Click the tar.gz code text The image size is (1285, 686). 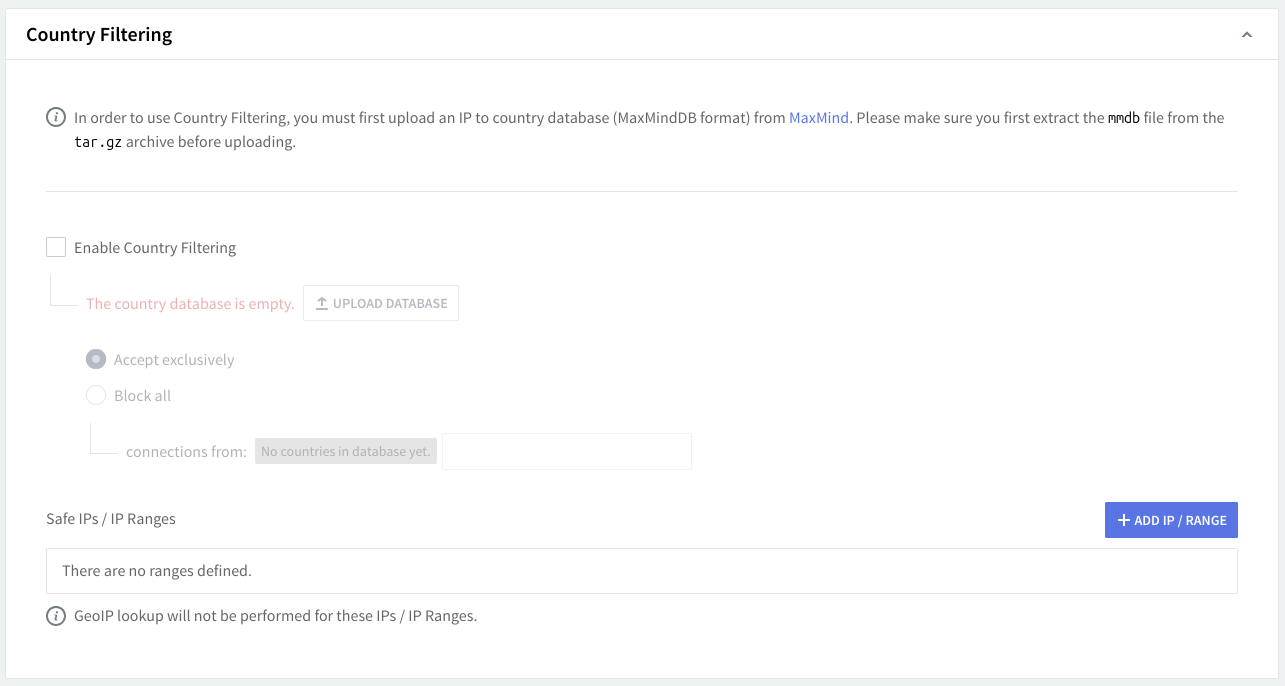[98, 142]
